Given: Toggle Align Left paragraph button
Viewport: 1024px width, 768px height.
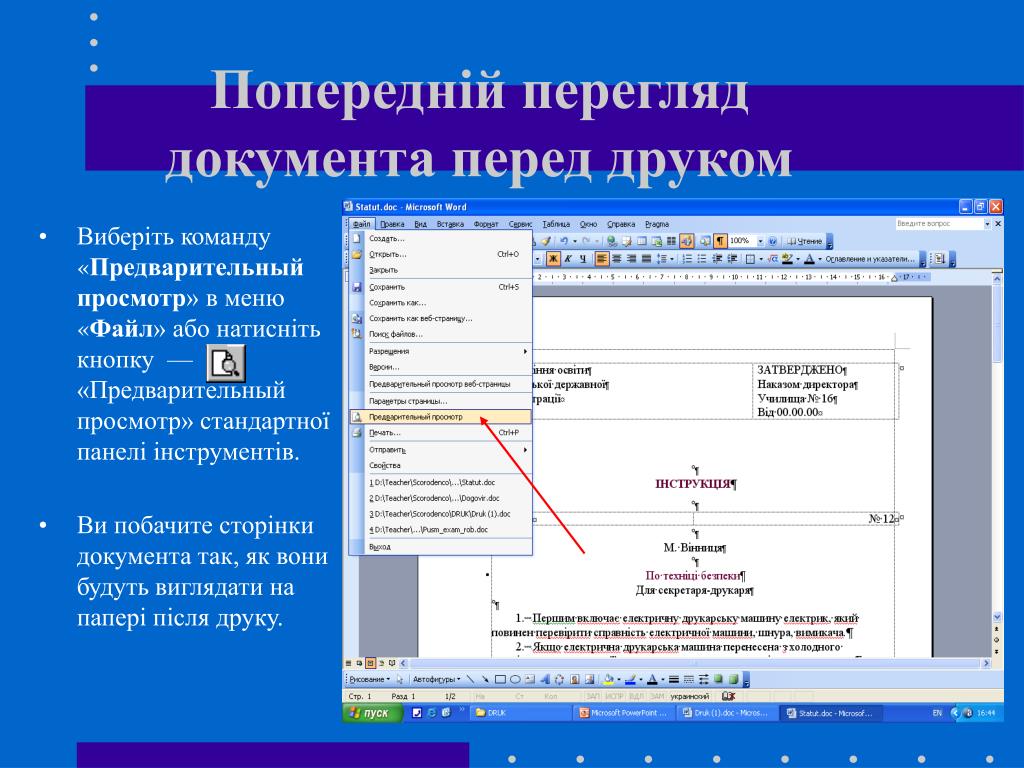Looking at the screenshot, I should click(x=601, y=259).
